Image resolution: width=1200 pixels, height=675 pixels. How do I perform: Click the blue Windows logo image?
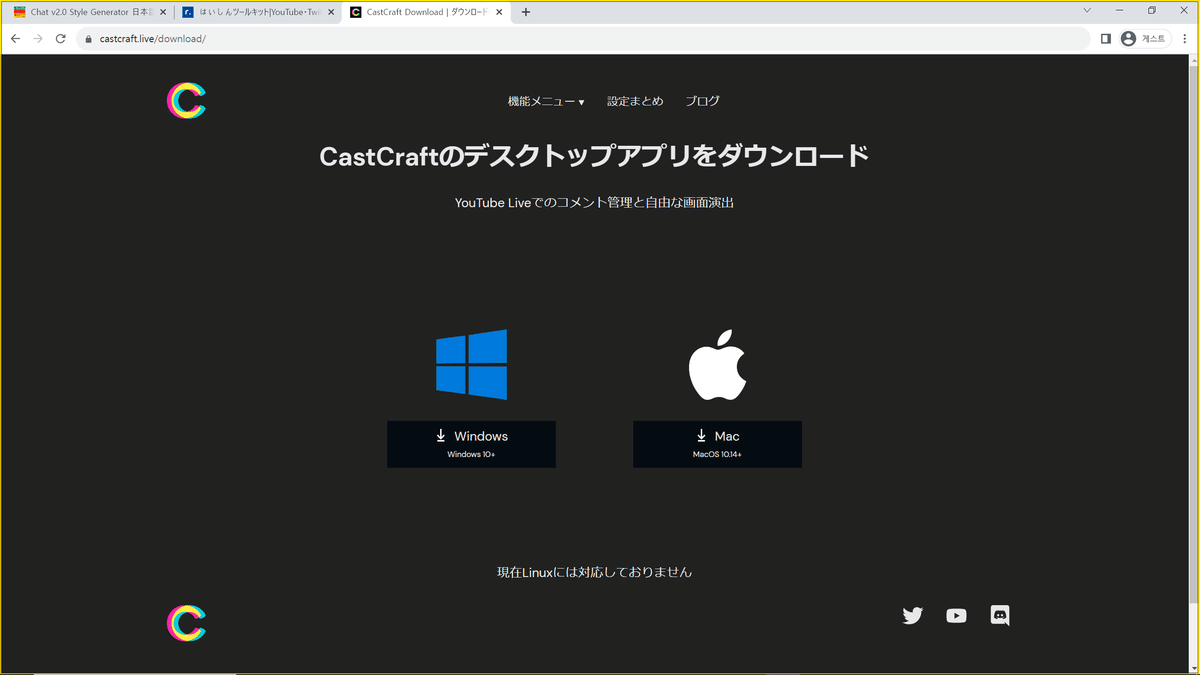pos(471,364)
